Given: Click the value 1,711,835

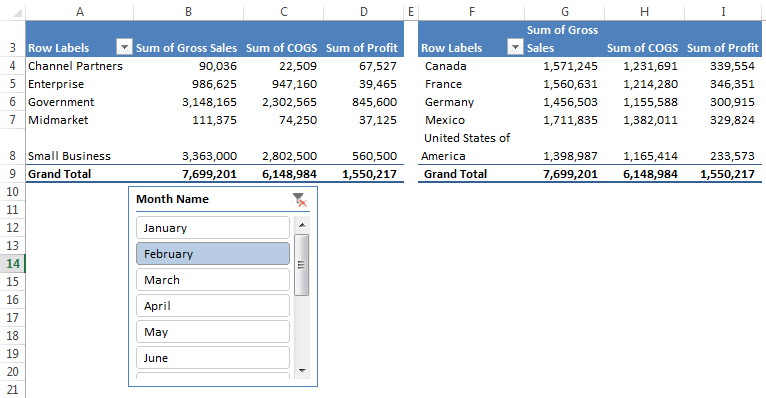Looking at the screenshot, I should click(x=571, y=120).
